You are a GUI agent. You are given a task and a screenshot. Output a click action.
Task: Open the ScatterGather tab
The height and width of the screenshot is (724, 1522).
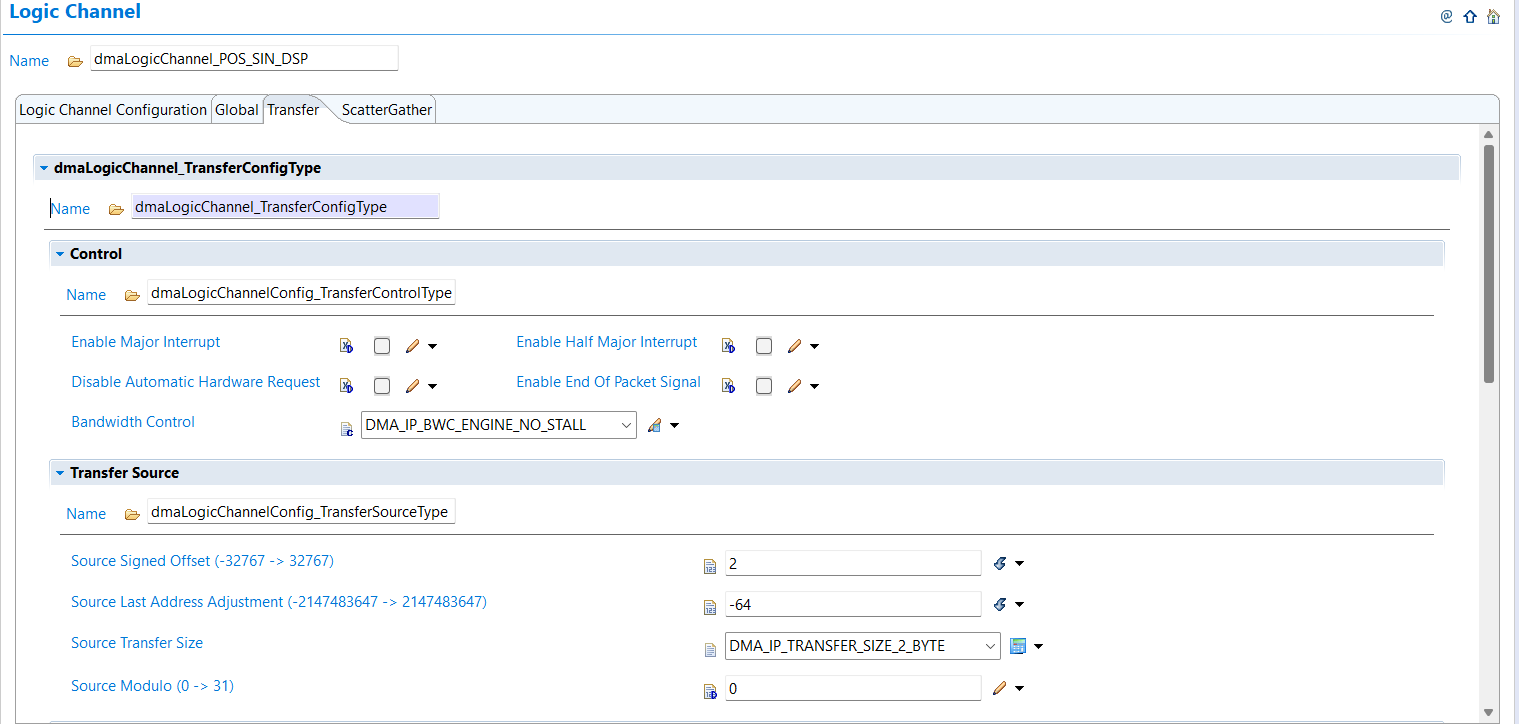point(386,109)
